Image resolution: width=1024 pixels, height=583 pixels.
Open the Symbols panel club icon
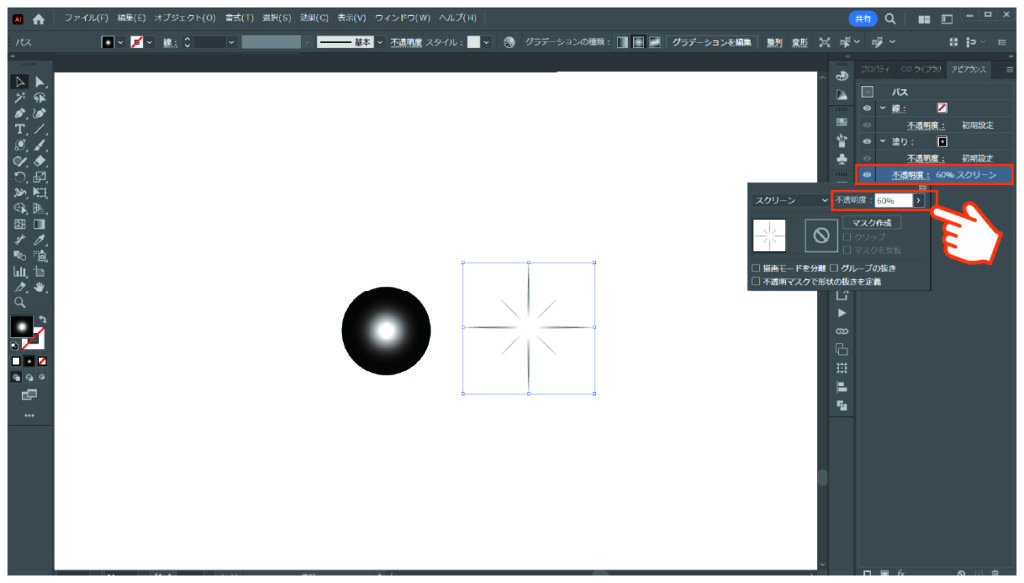(842, 159)
